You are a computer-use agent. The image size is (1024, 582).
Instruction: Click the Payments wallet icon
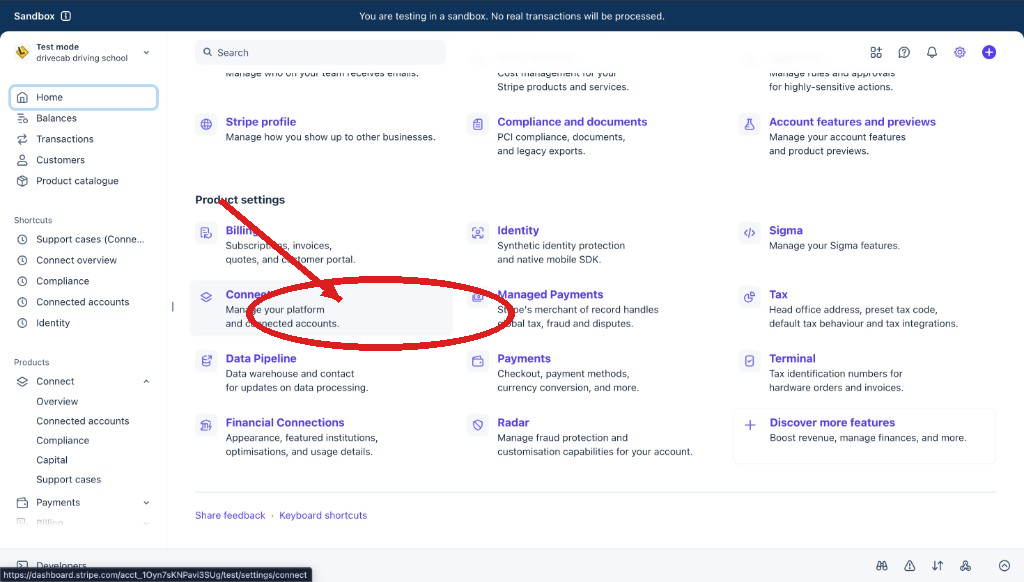point(478,361)
